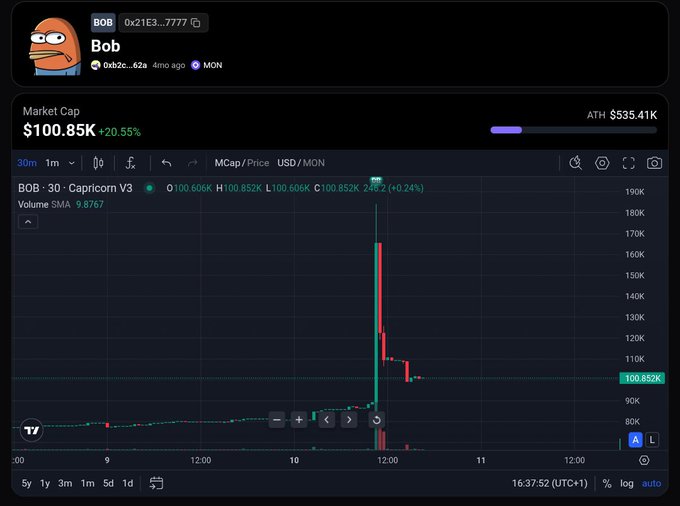Click the current price label 100.852K
The height and width of the screenshot is (506, 680).
642,379
